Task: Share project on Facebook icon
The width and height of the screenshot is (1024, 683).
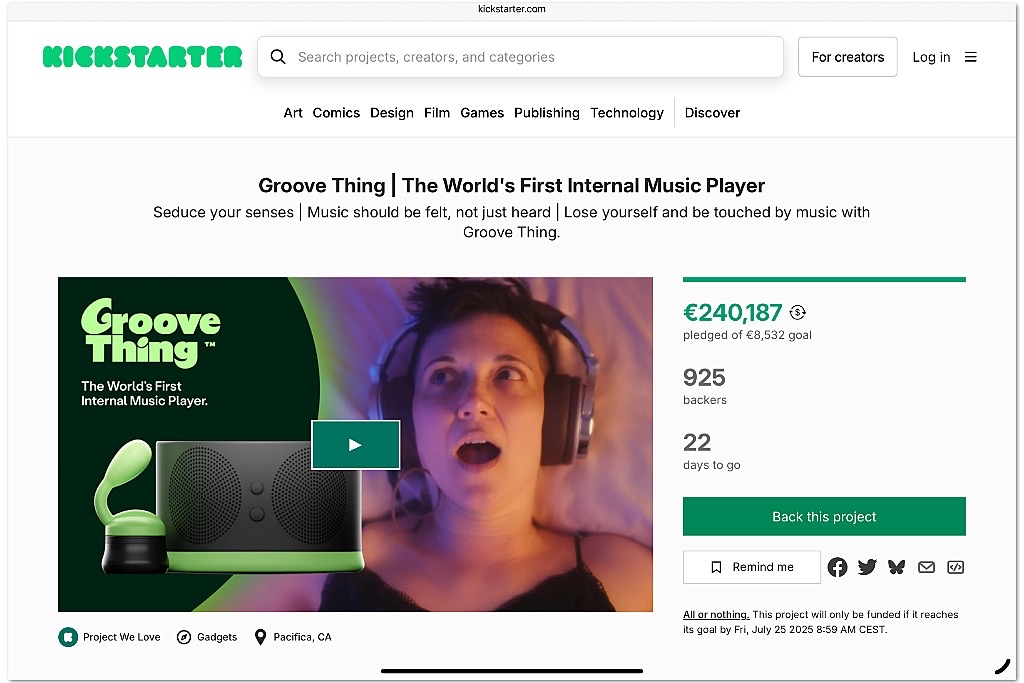Action: 837,567
